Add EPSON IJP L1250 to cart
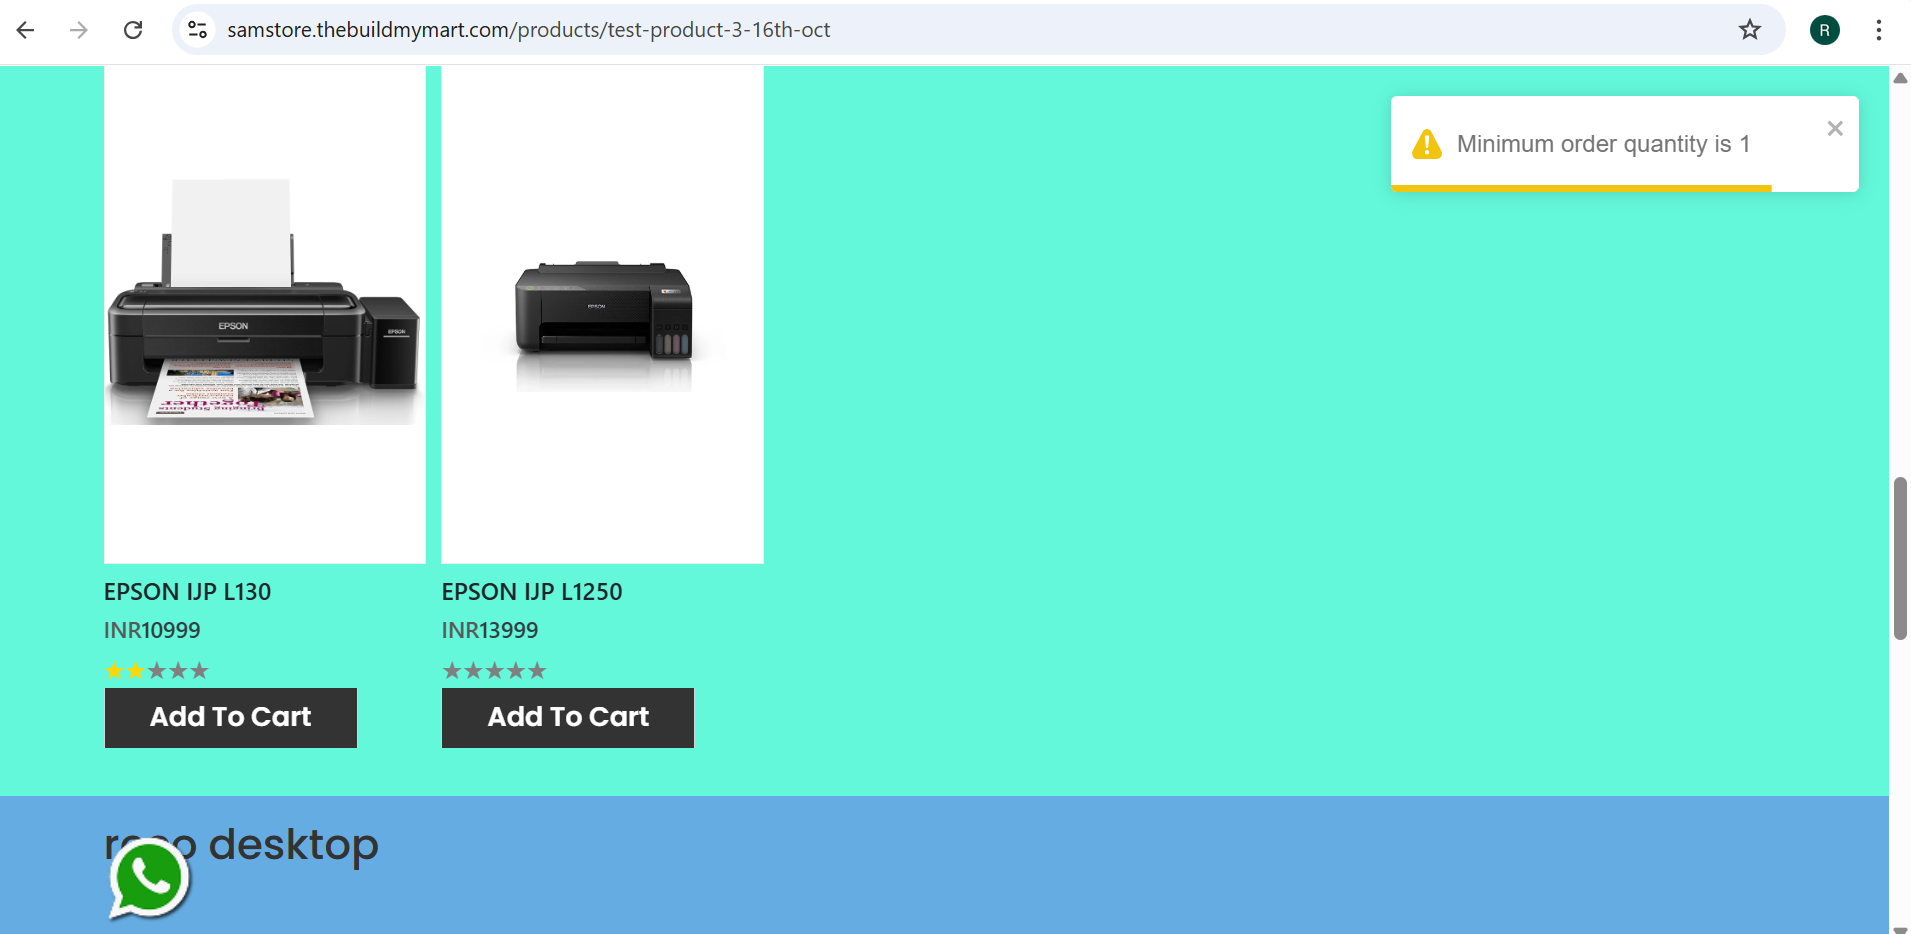The width and height of the screenshot is (1911, 934). (x=568, y=717)
